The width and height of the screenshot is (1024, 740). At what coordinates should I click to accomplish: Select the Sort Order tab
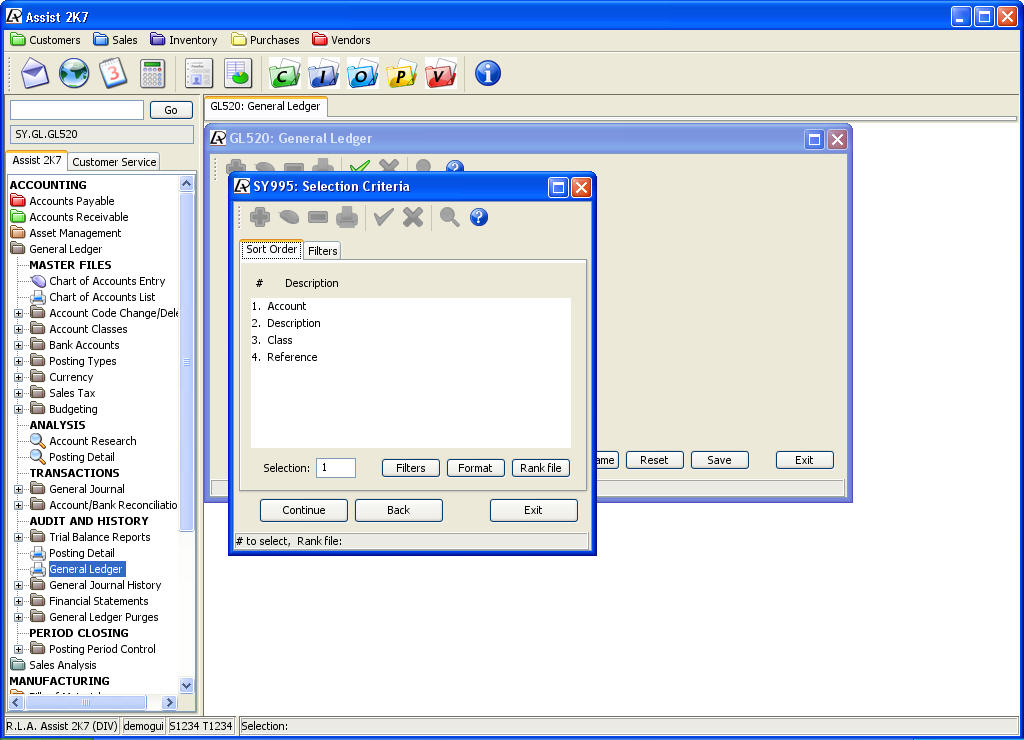point(272,249)
